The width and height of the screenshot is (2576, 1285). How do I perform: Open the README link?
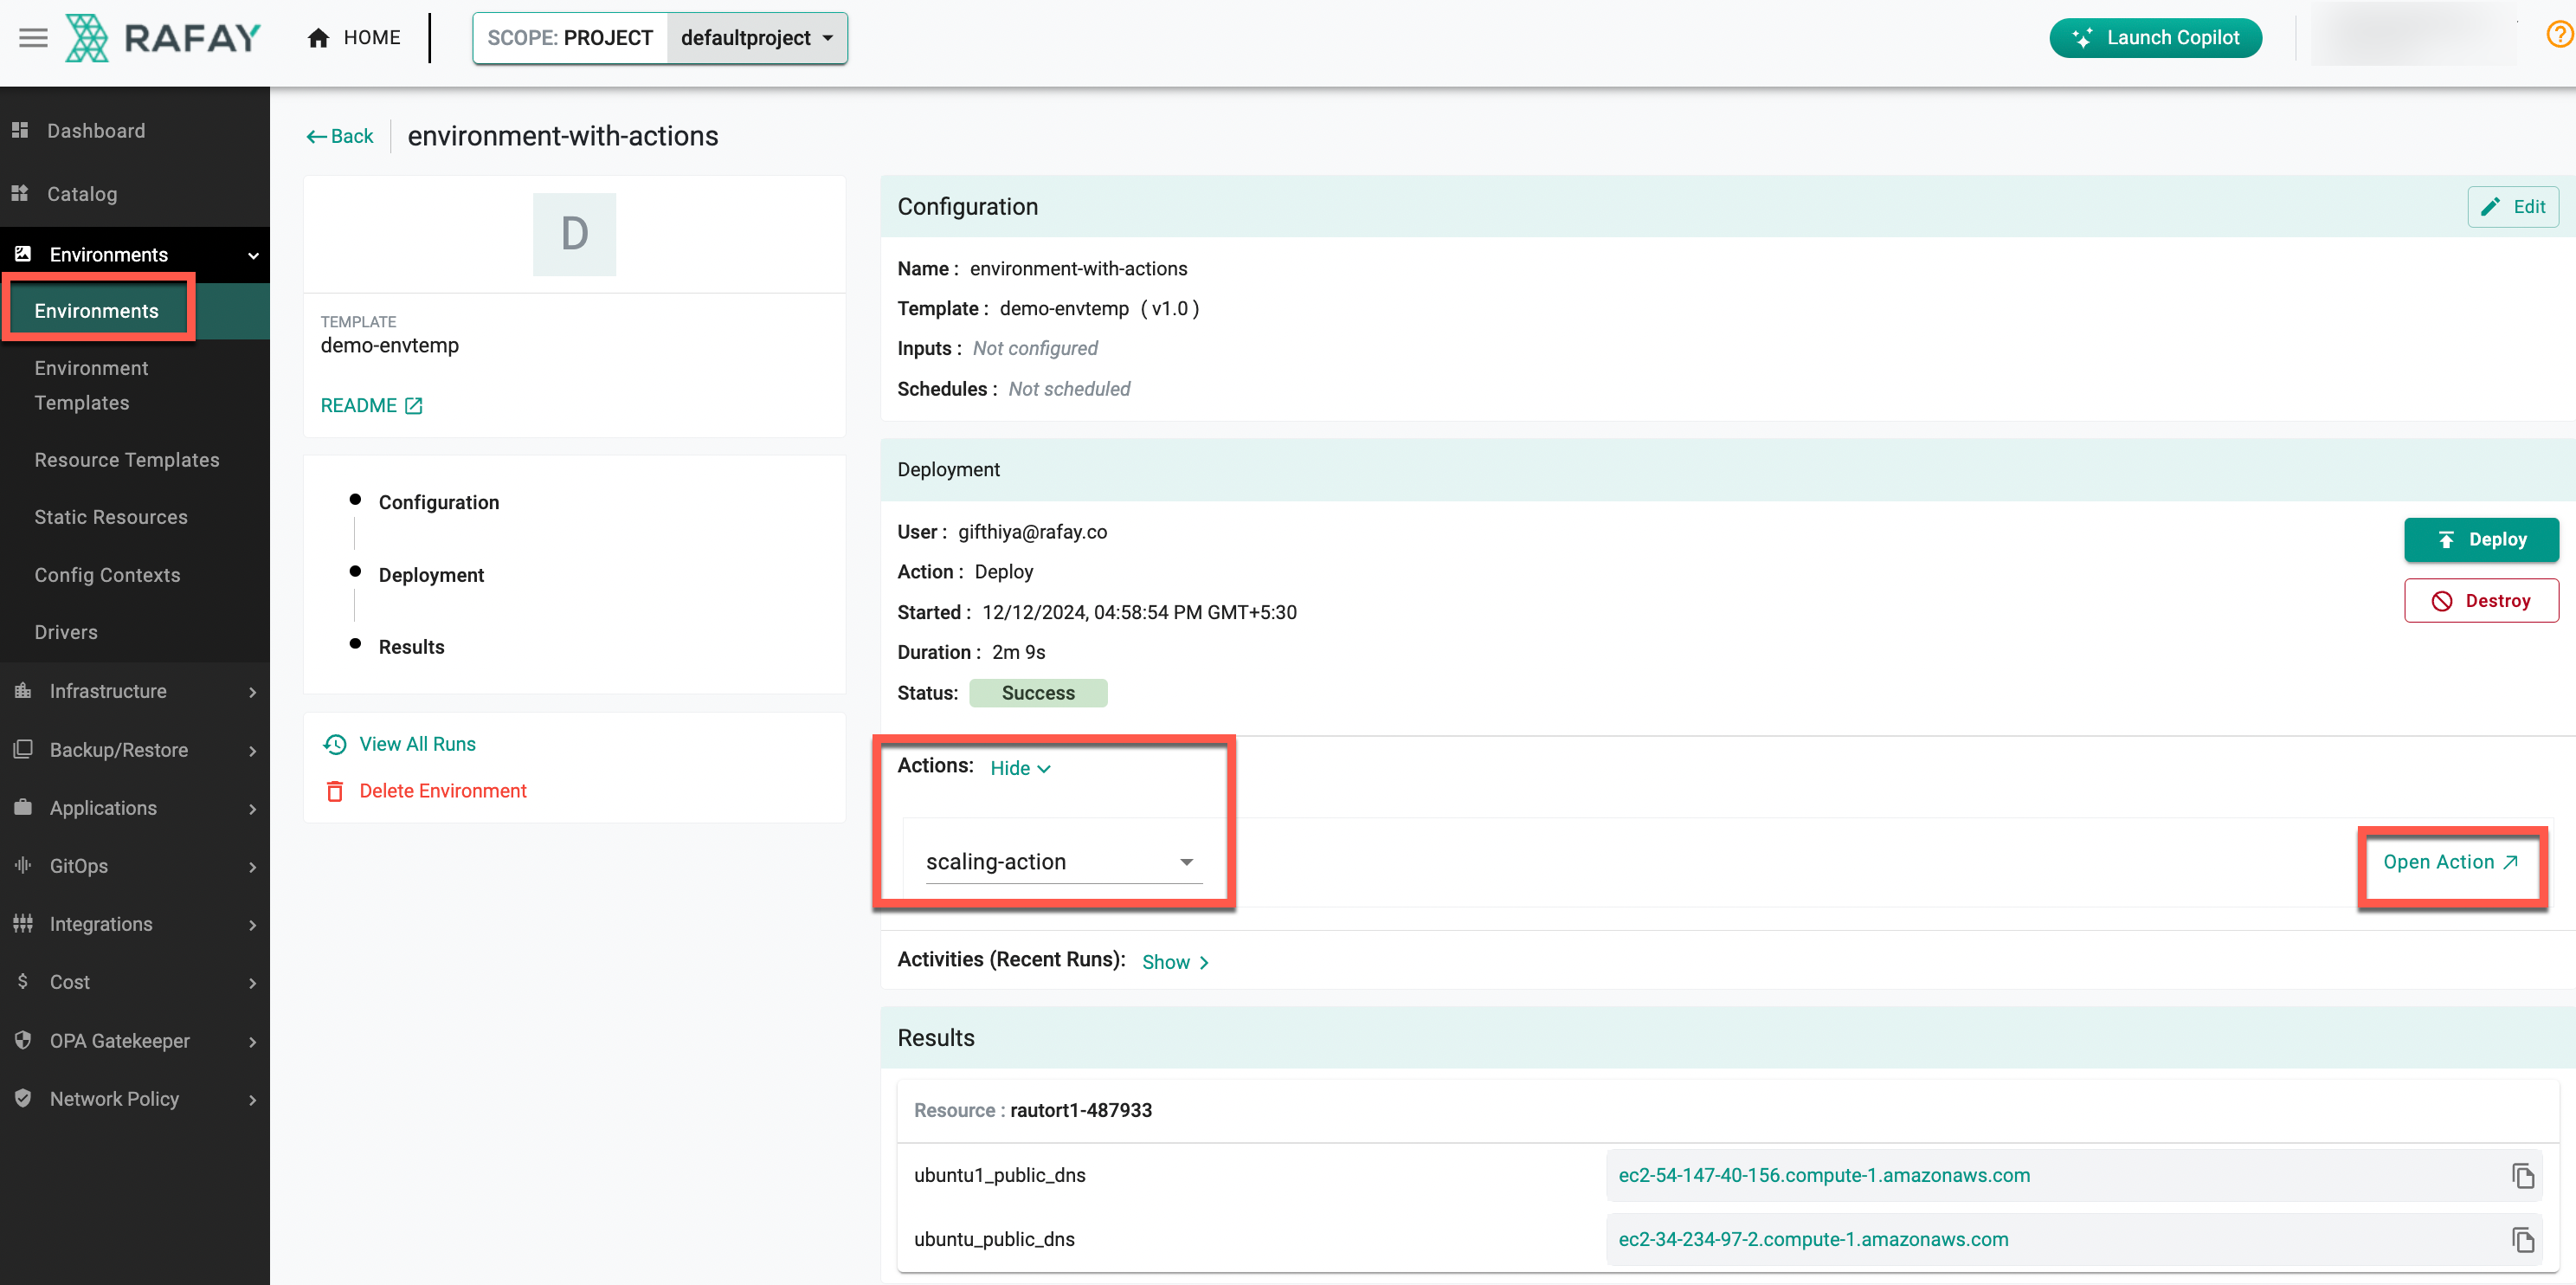click(358, 405)
